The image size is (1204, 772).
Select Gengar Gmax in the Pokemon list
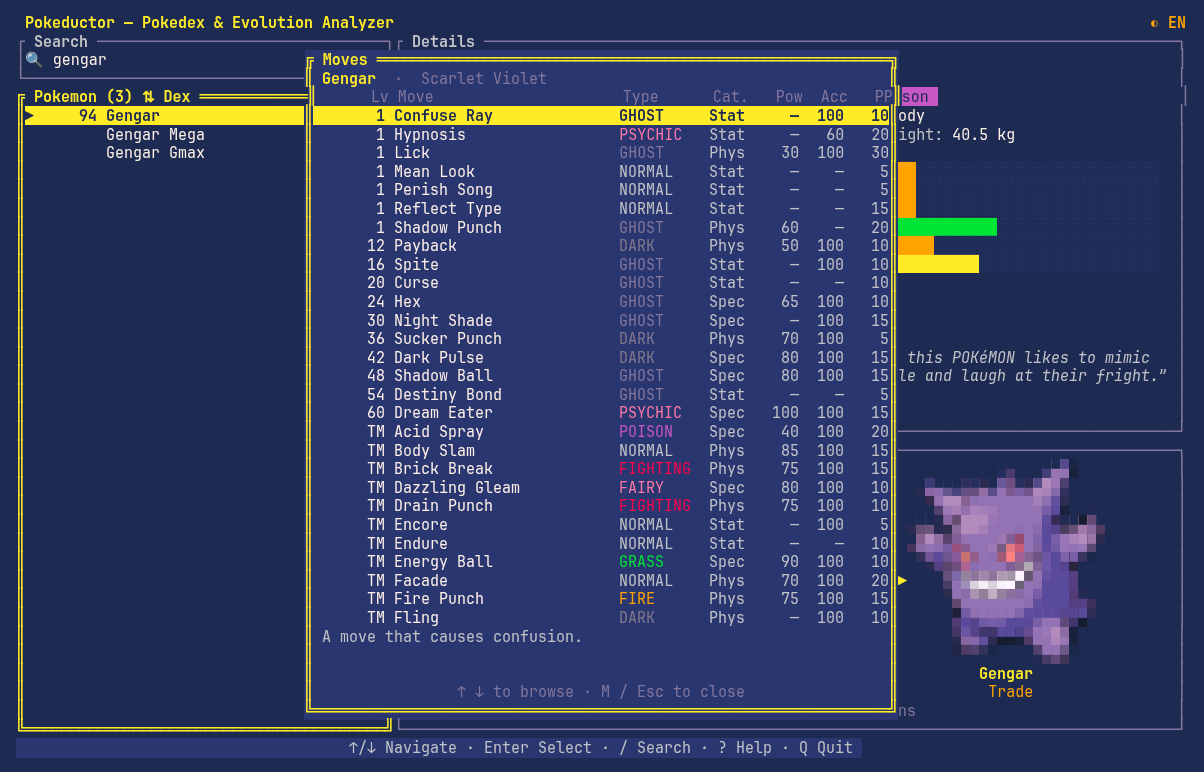[165, 153]
